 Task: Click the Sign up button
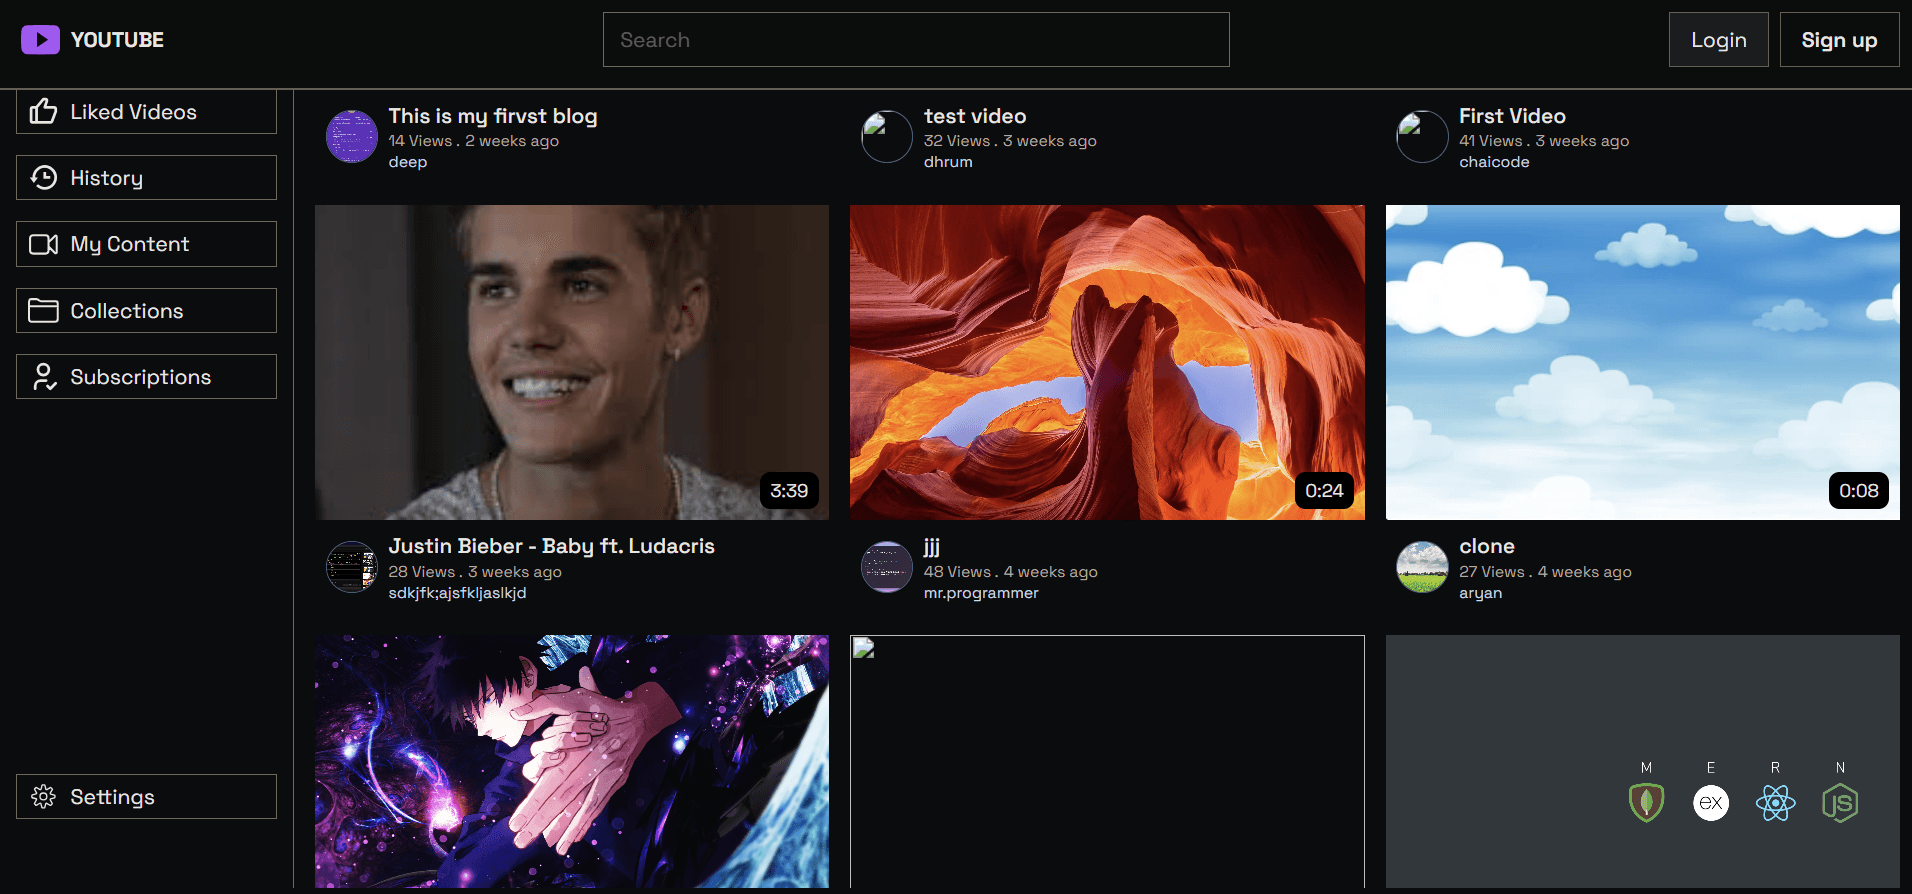[1839, 40]
